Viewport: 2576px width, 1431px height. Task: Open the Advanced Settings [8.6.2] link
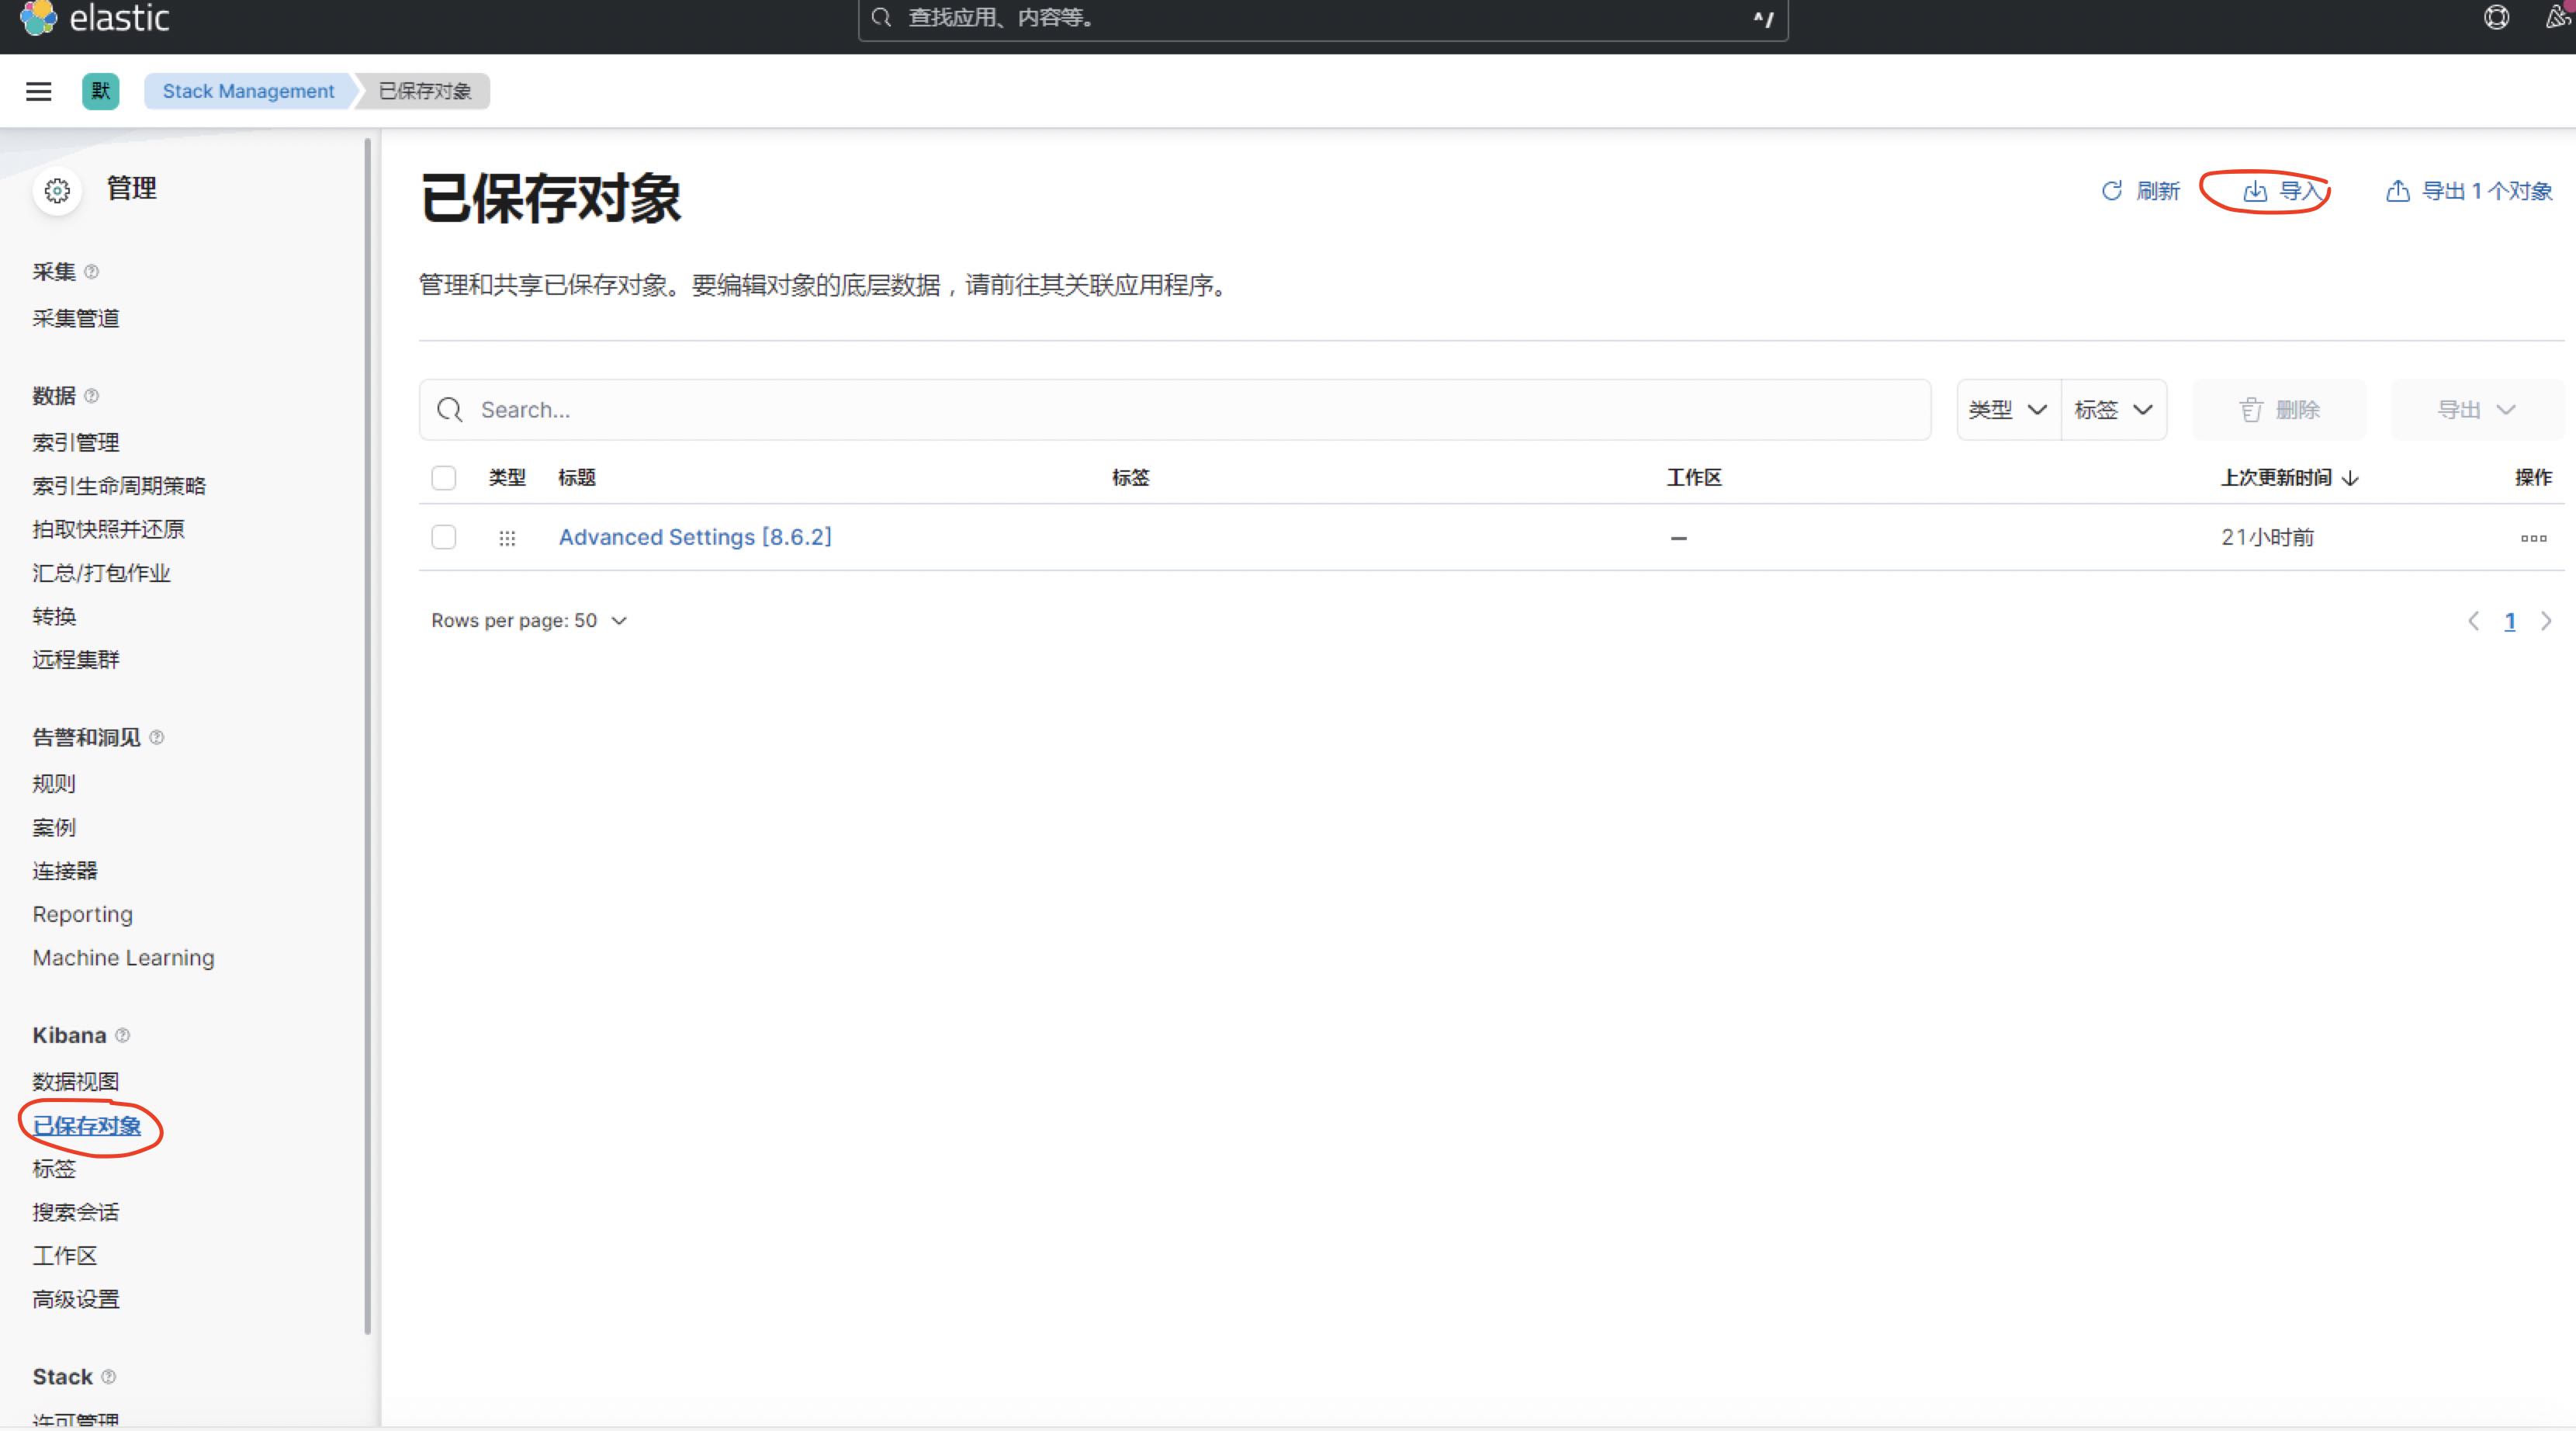(x=695, y=537)
